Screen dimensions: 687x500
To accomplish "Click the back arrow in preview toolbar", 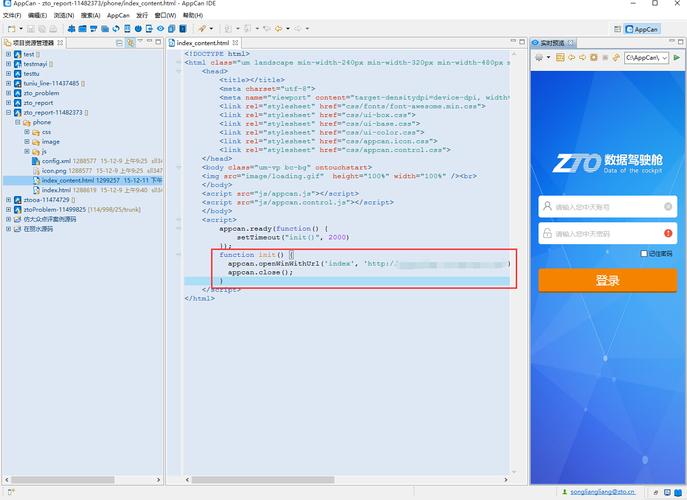I will pos(571,57).
